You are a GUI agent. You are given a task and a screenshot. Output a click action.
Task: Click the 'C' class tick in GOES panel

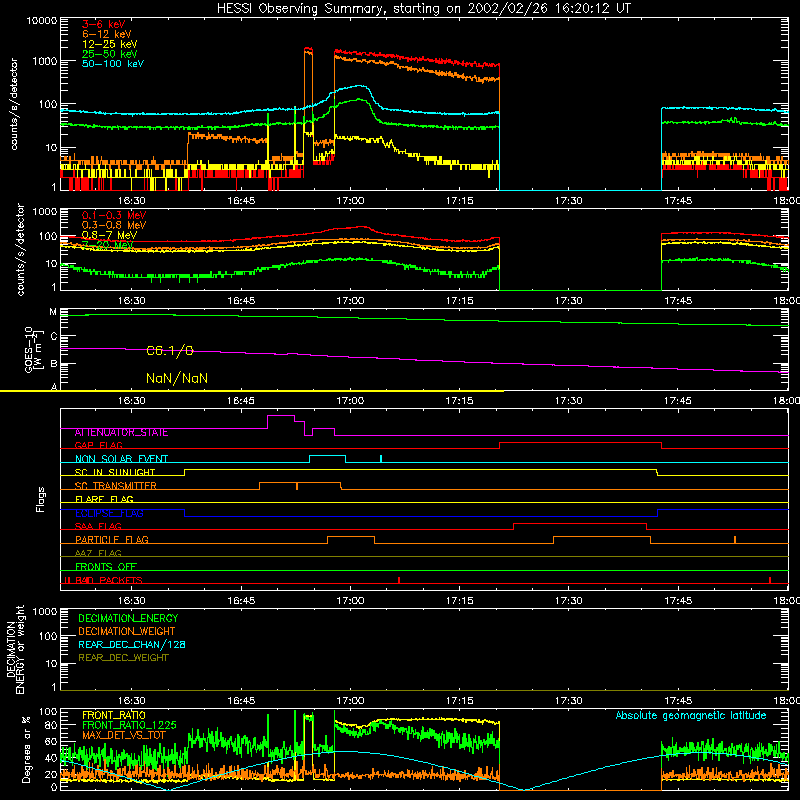coord(54,337)
